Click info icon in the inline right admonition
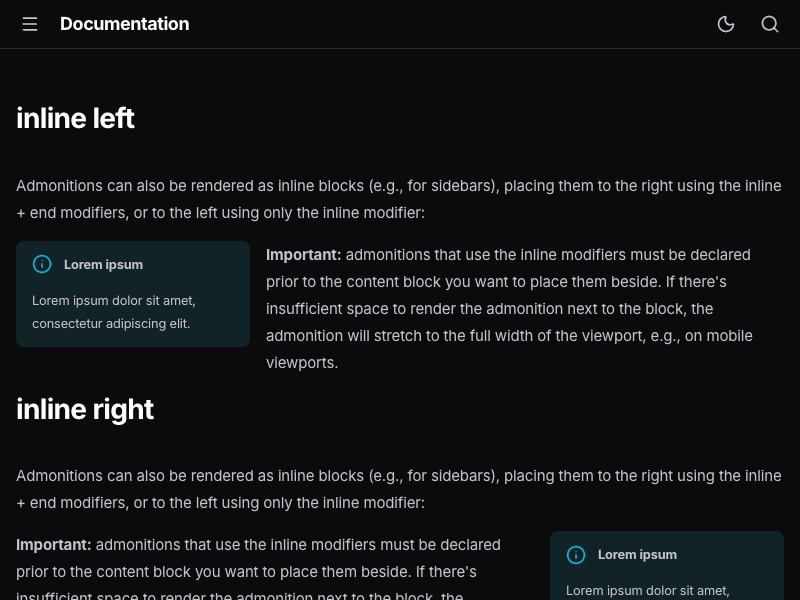The height and width of the screenshot is (600, 800). (x=576, y=554)
